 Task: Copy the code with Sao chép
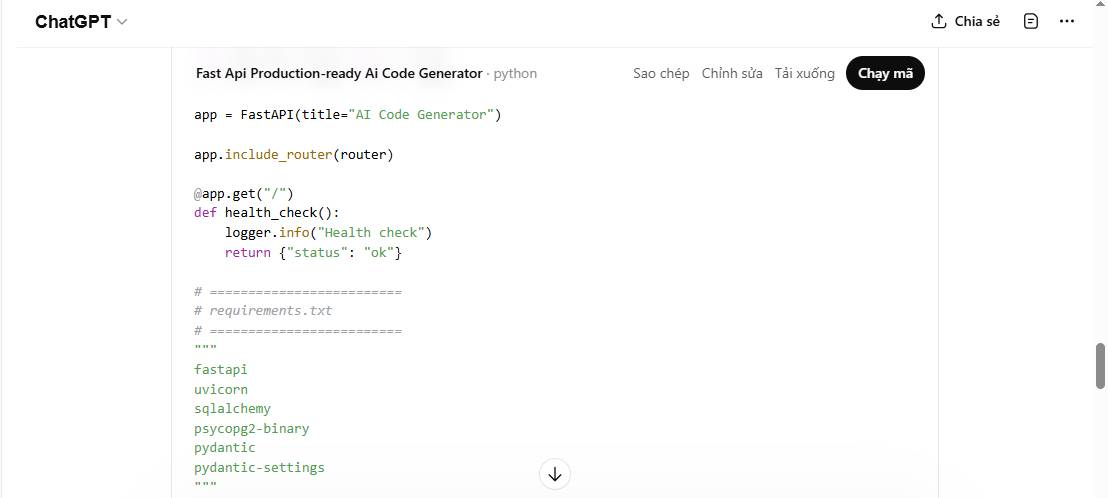tap(661, 73)
